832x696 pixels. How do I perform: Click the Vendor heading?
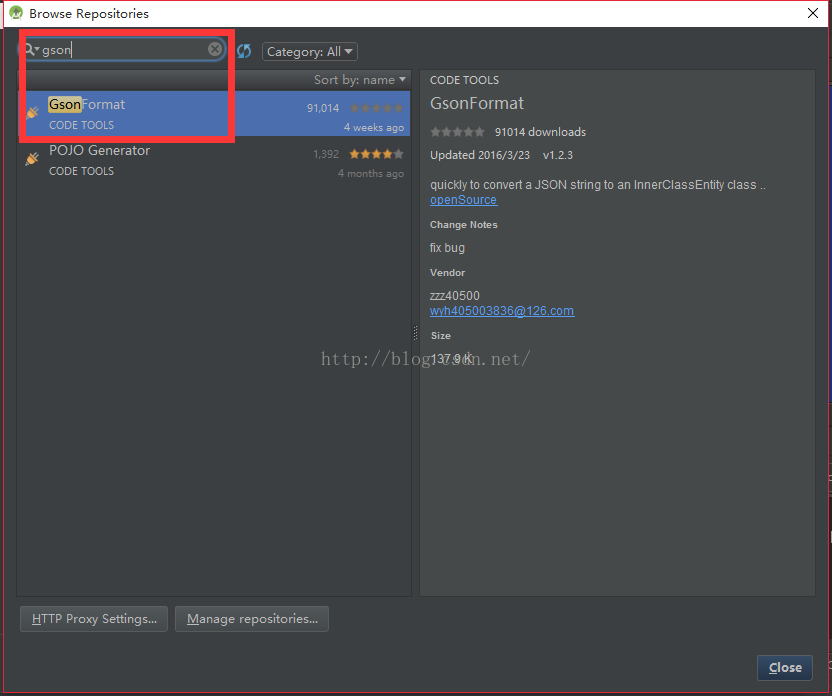[447, 273]
